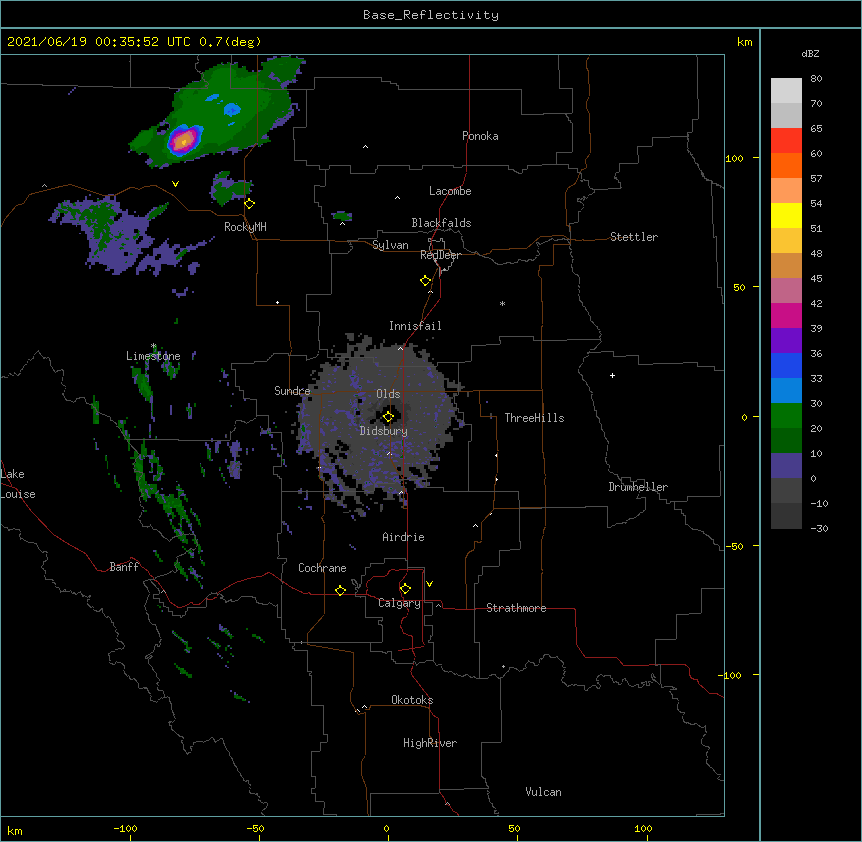Image resolution: width=862 pixels, height=842 pixels.
Task: Click the Lacombe label
Action: [x=450, y=191]
